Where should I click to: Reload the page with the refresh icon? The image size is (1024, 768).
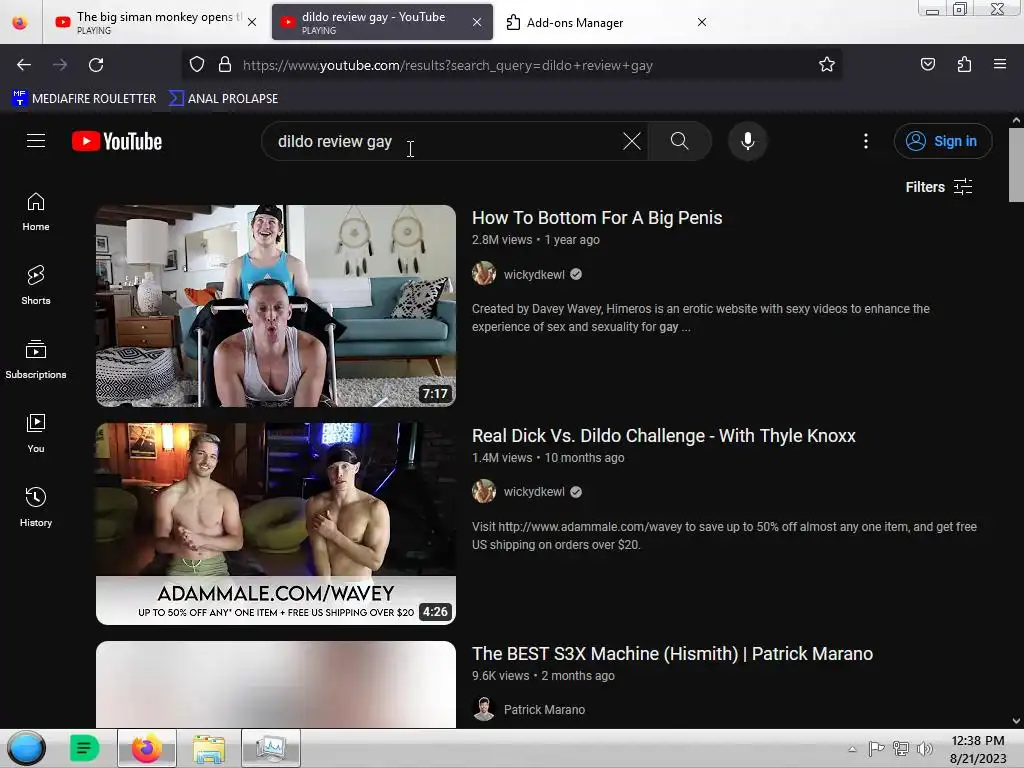pyautogui.click(x=96, y=65)
